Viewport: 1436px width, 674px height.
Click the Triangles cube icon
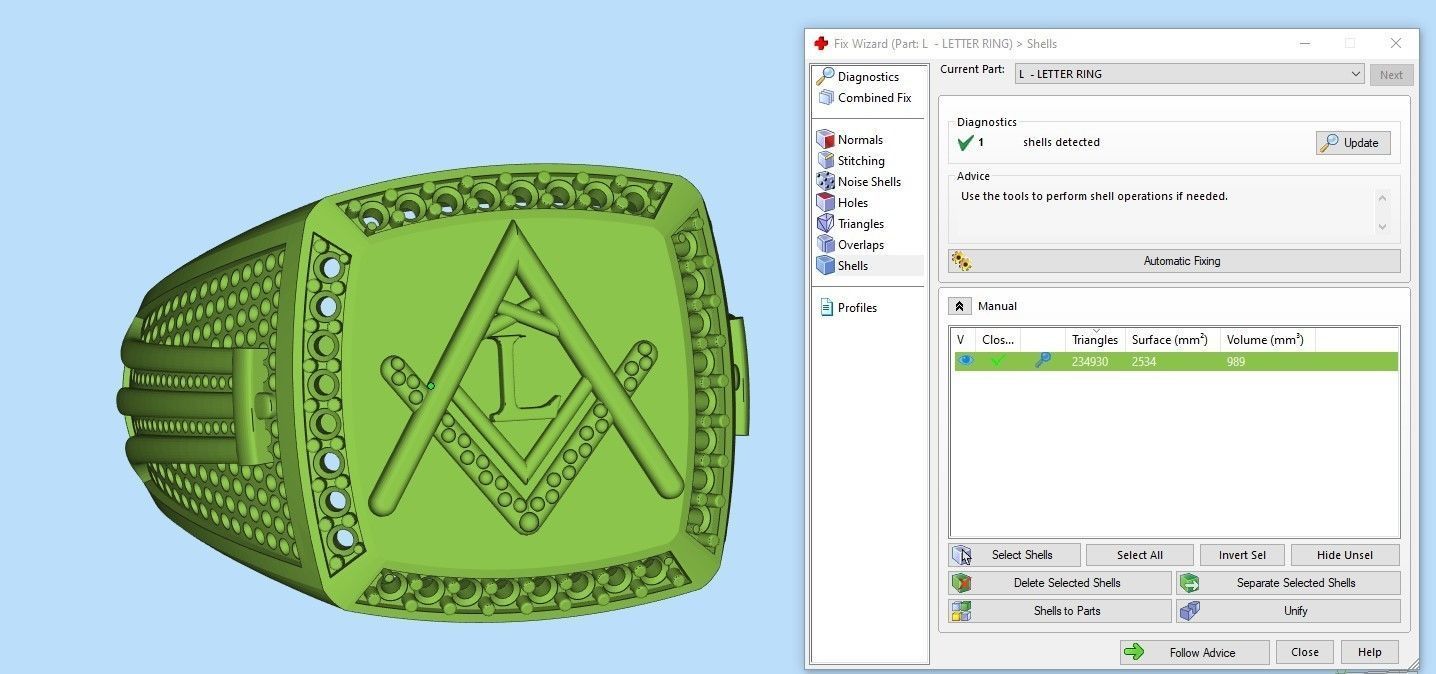(x=825, y=224)
